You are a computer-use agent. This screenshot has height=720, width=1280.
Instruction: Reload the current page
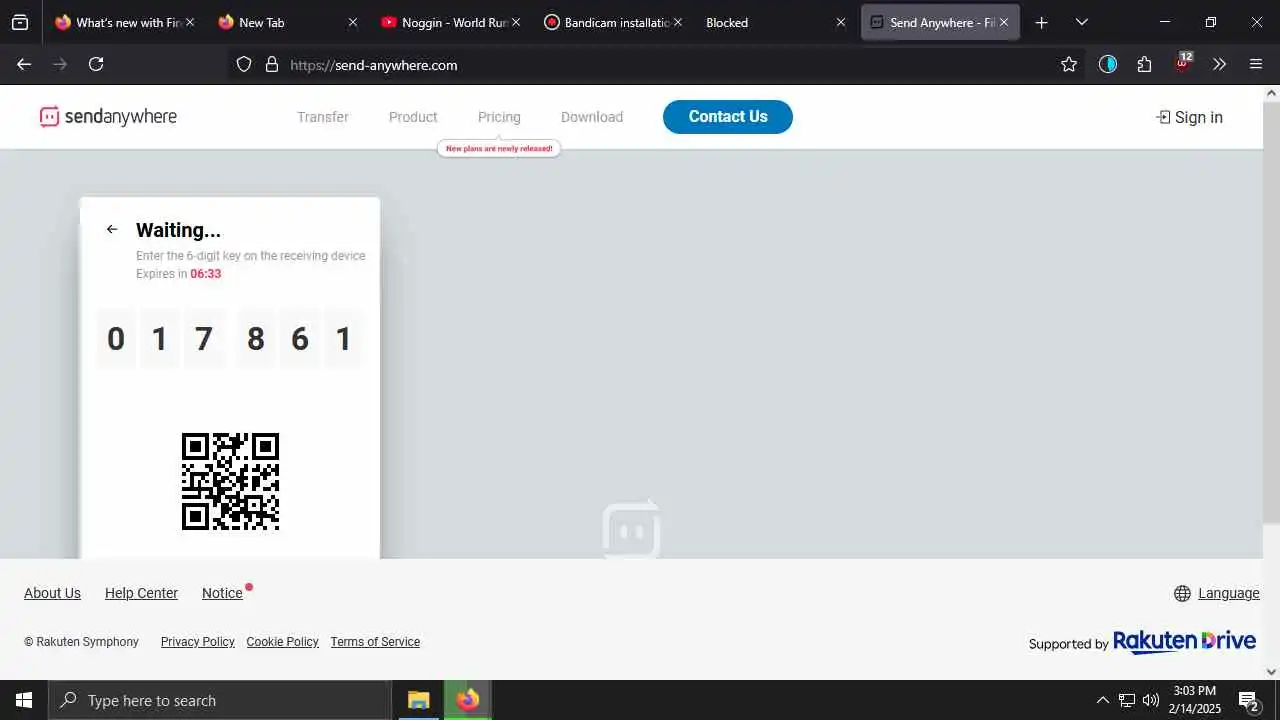pyautogui.click(x=96, y=64)
